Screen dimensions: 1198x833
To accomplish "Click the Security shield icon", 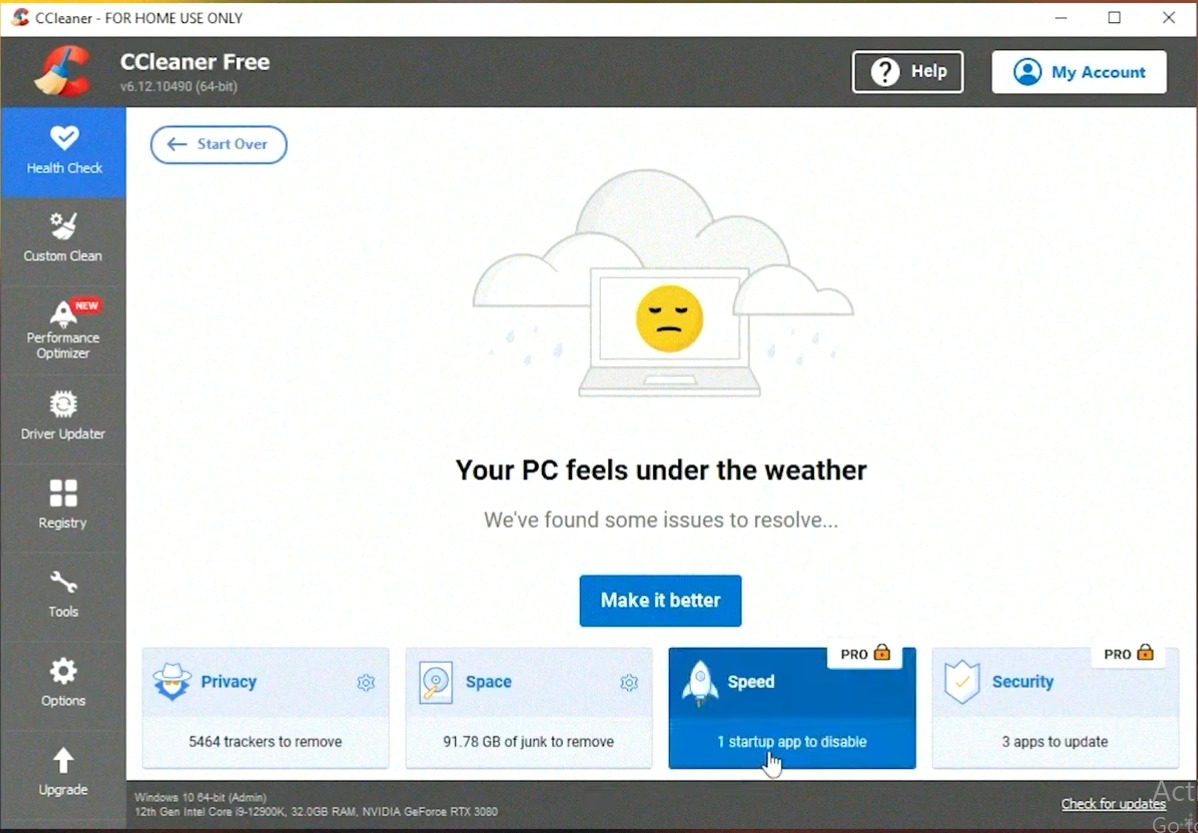I will tap(962, 682).
